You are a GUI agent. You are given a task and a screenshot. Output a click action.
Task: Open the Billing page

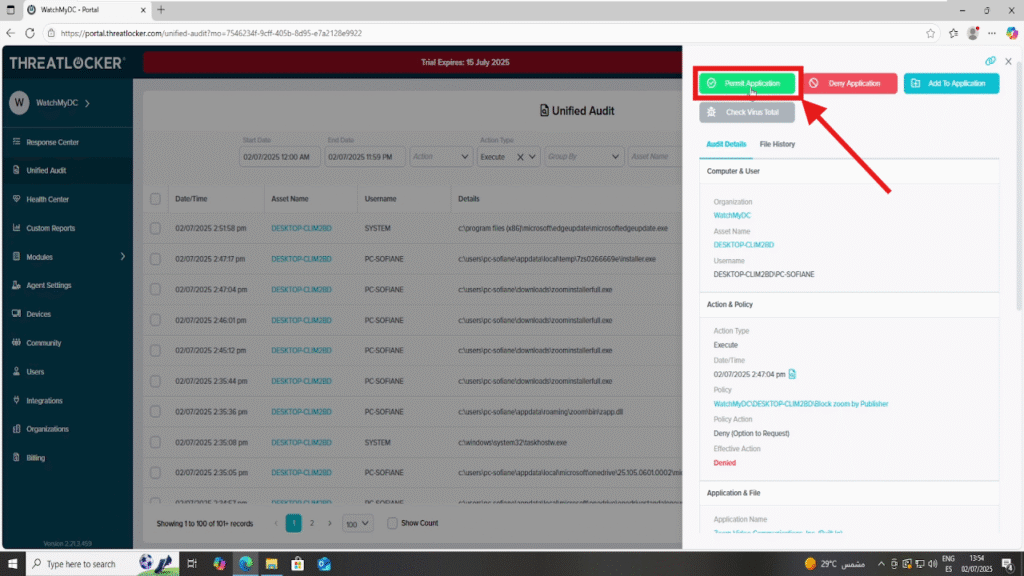(35, 458)
